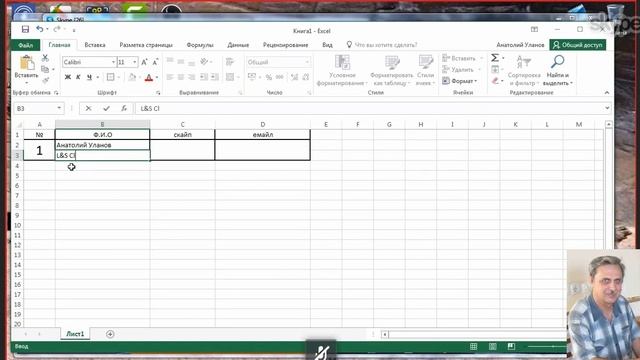Click Вставить cells in Ячейки group
The height and width of the screenshot is (360, 640).
[x=460, y=58]
